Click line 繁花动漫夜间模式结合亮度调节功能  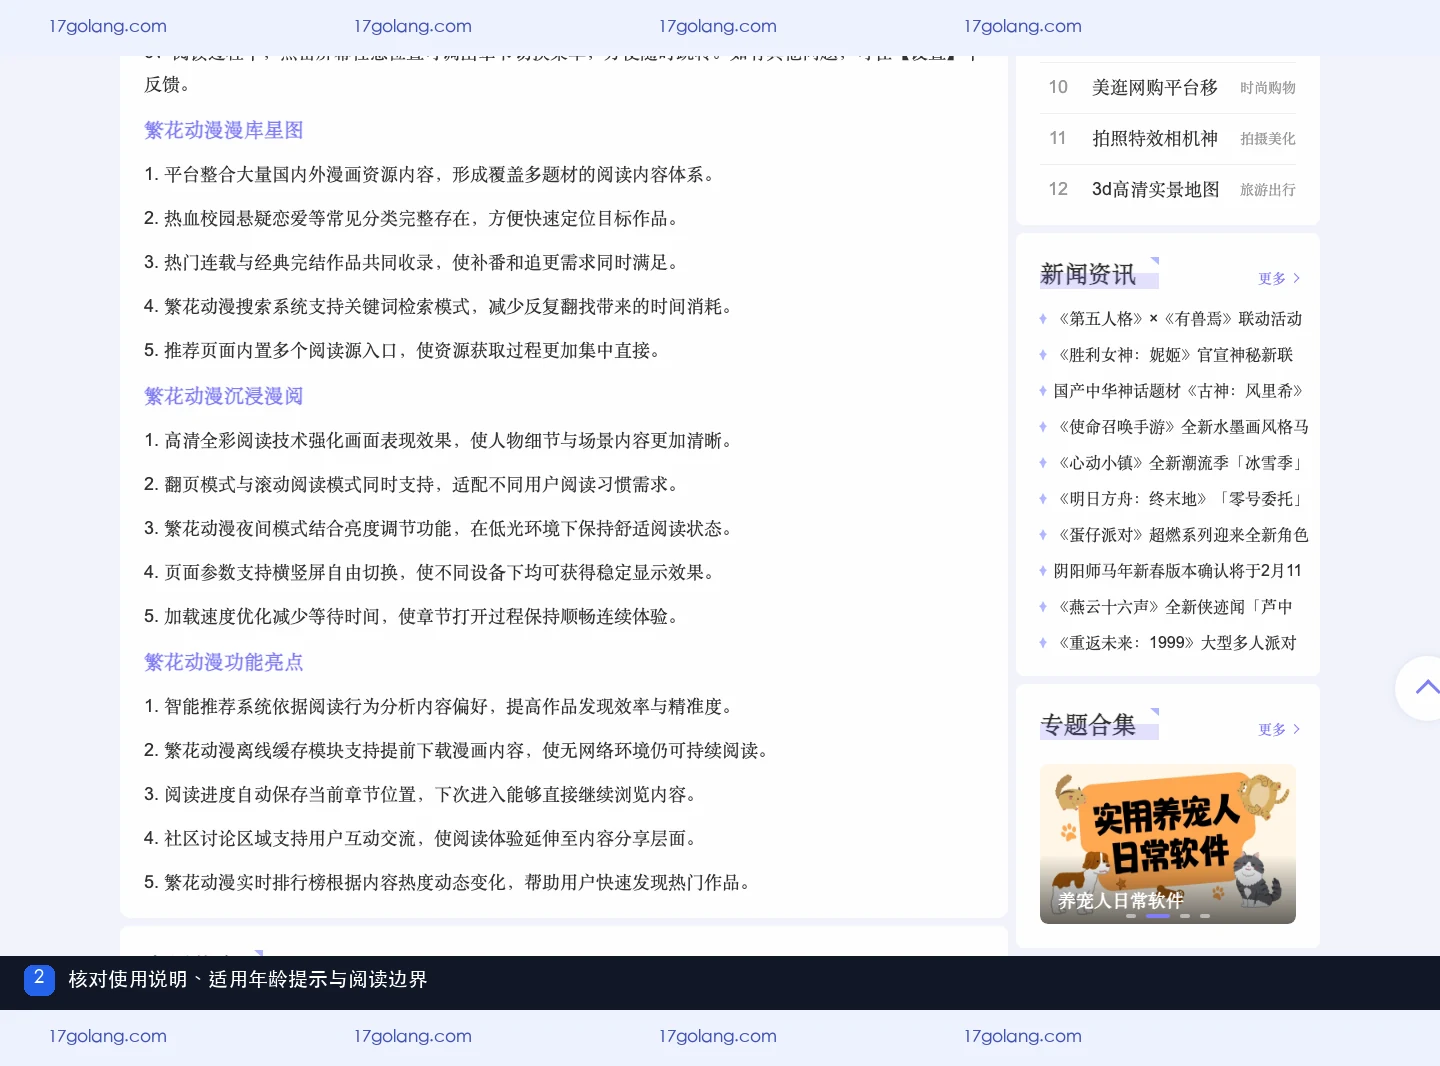click(441, 529)
